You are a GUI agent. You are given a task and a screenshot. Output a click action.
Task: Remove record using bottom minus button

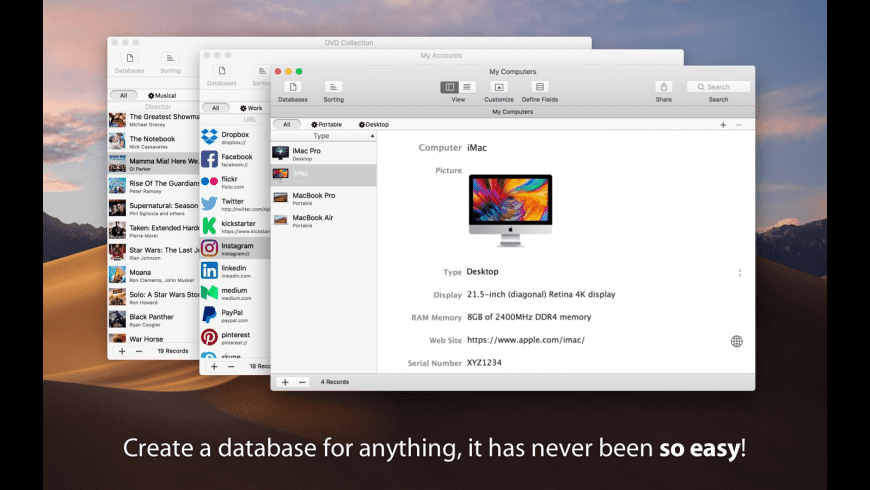(x=302, y=382)
